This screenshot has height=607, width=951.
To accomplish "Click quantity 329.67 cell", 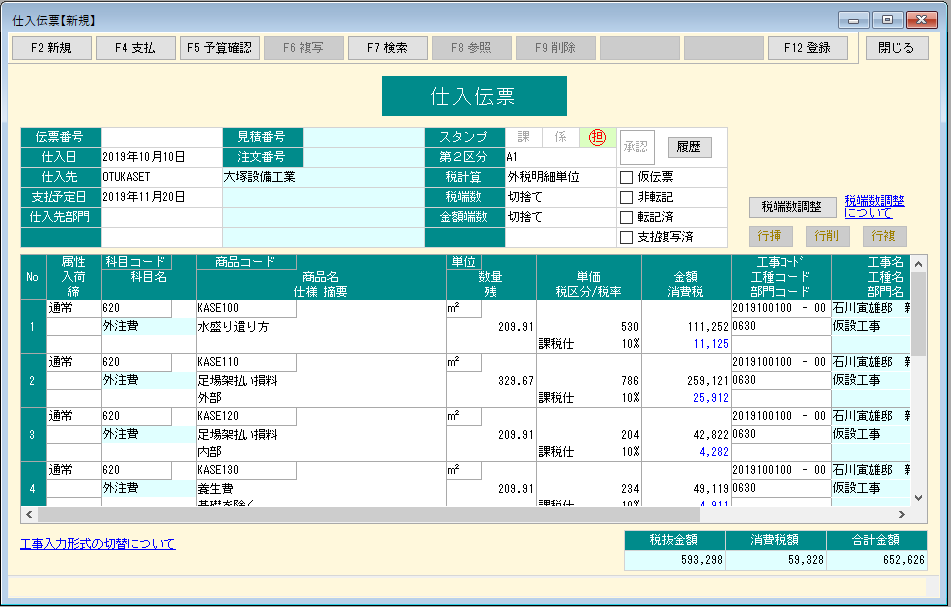I will coord(491,381).
